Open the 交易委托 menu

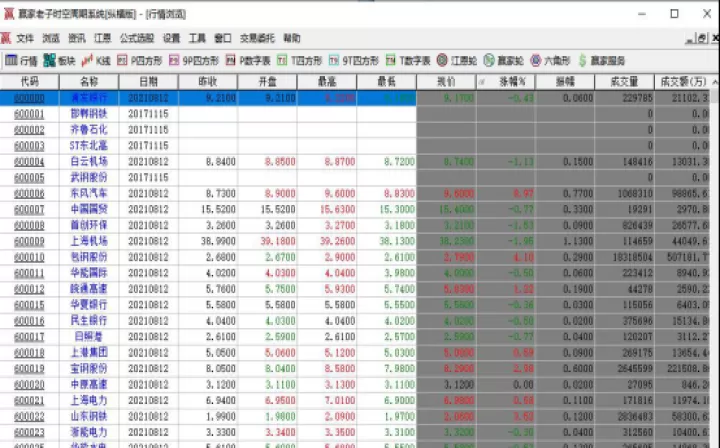257,38
